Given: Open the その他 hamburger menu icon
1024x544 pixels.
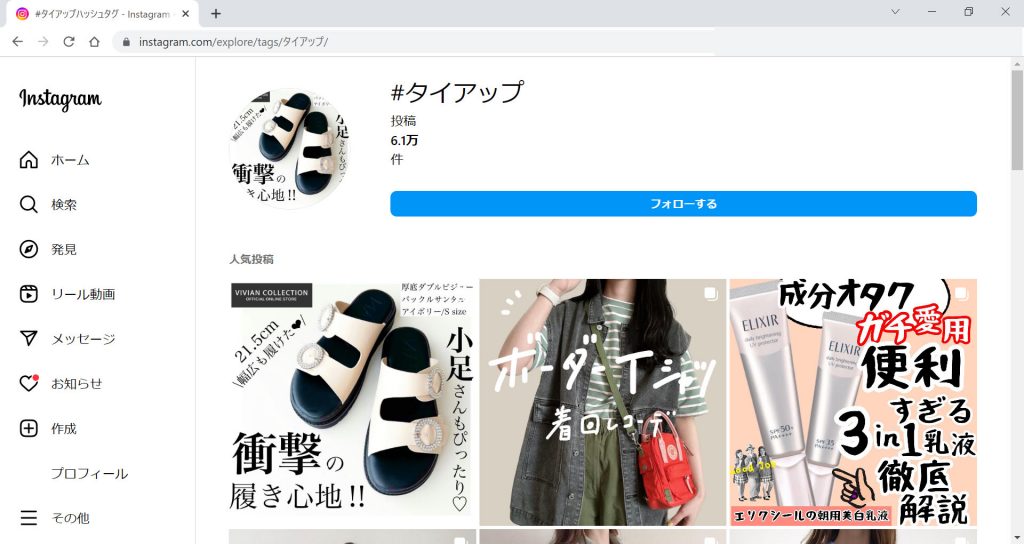Looking at the screenshot, I should pyautogui.click(x=29, y=518).
